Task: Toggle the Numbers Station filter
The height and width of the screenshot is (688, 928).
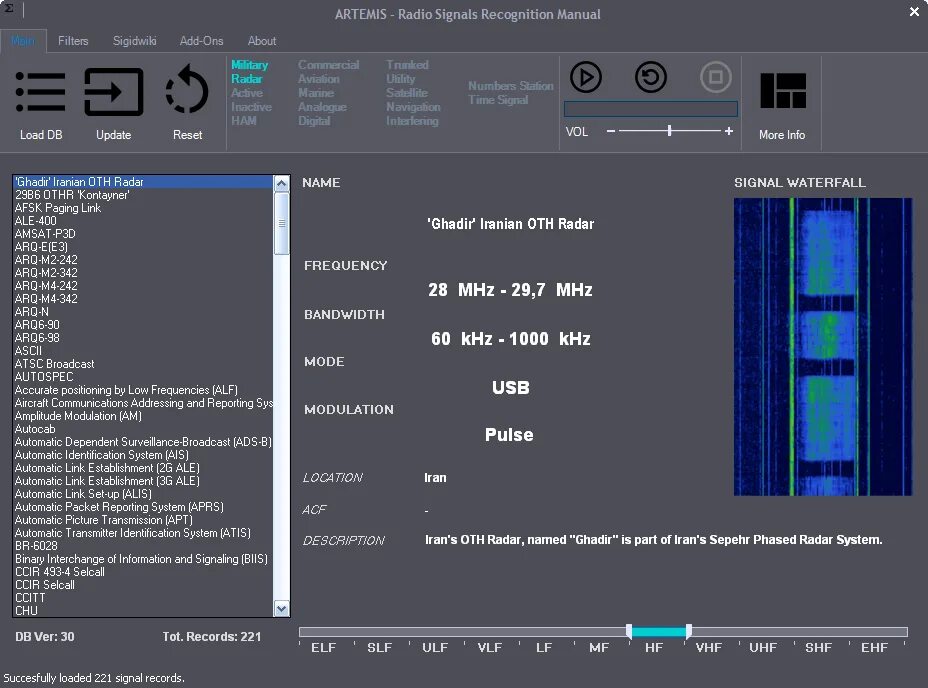Action: [511, 86]
